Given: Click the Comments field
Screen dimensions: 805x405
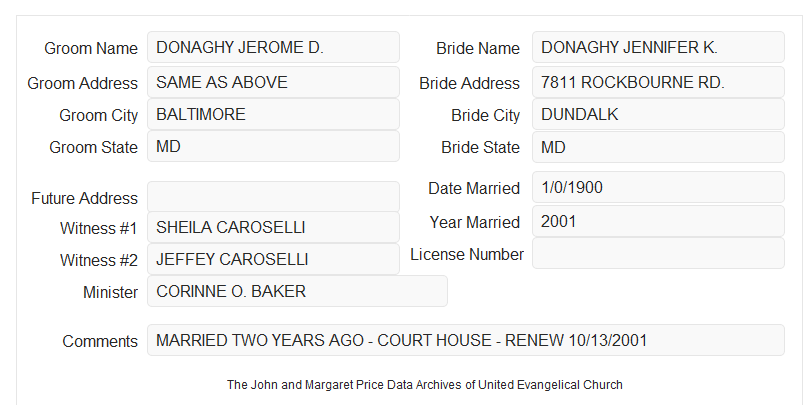Looking at the screenshot, I should 466,340.
